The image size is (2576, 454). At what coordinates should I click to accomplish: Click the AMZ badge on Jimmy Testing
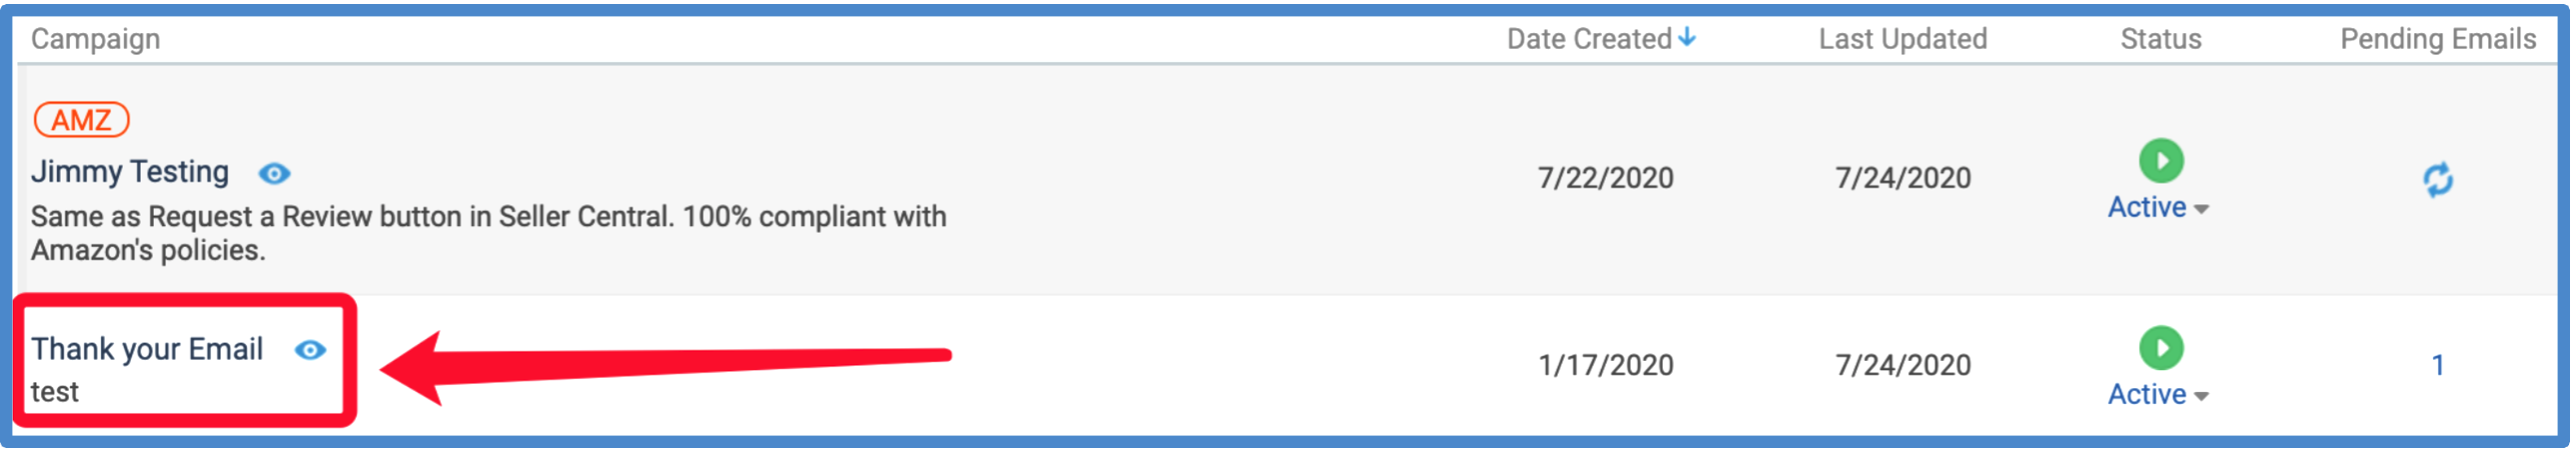click(82, 120)
